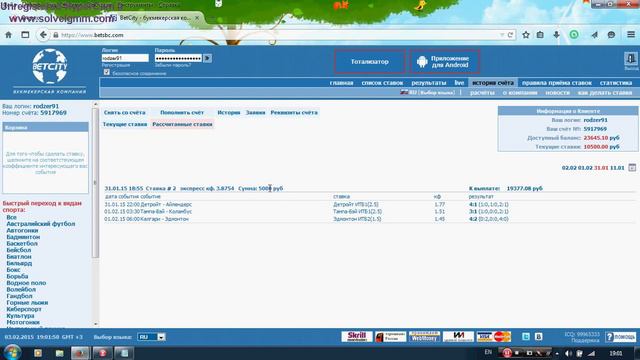Click the exit door icon
This screenshot has width=640, height=360.
tap(631, 59)
